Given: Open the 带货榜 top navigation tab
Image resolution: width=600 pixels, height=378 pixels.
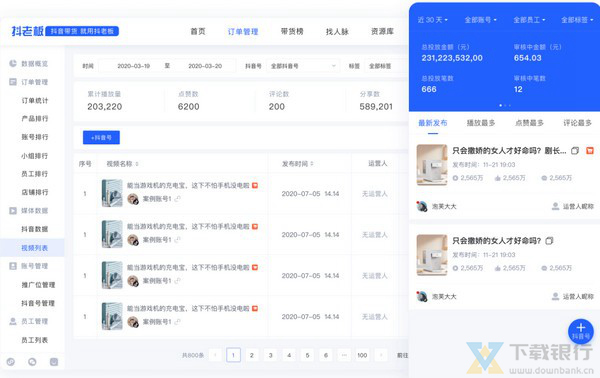Looking at the screenshot, I should [x=292, y=31].
